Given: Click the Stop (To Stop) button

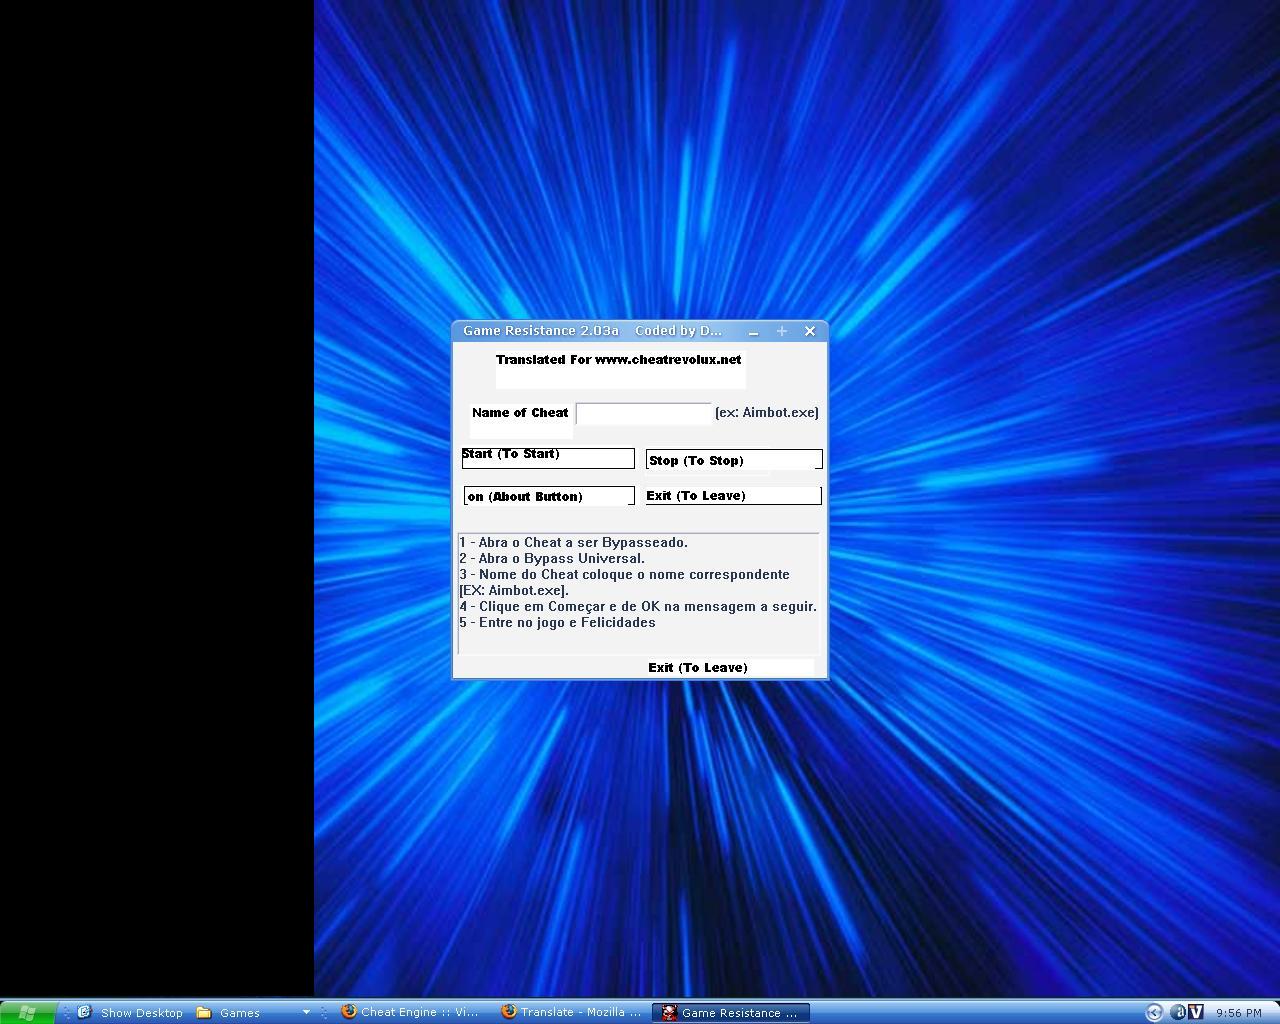Looking at the screenshot, I should click(734, 460).
